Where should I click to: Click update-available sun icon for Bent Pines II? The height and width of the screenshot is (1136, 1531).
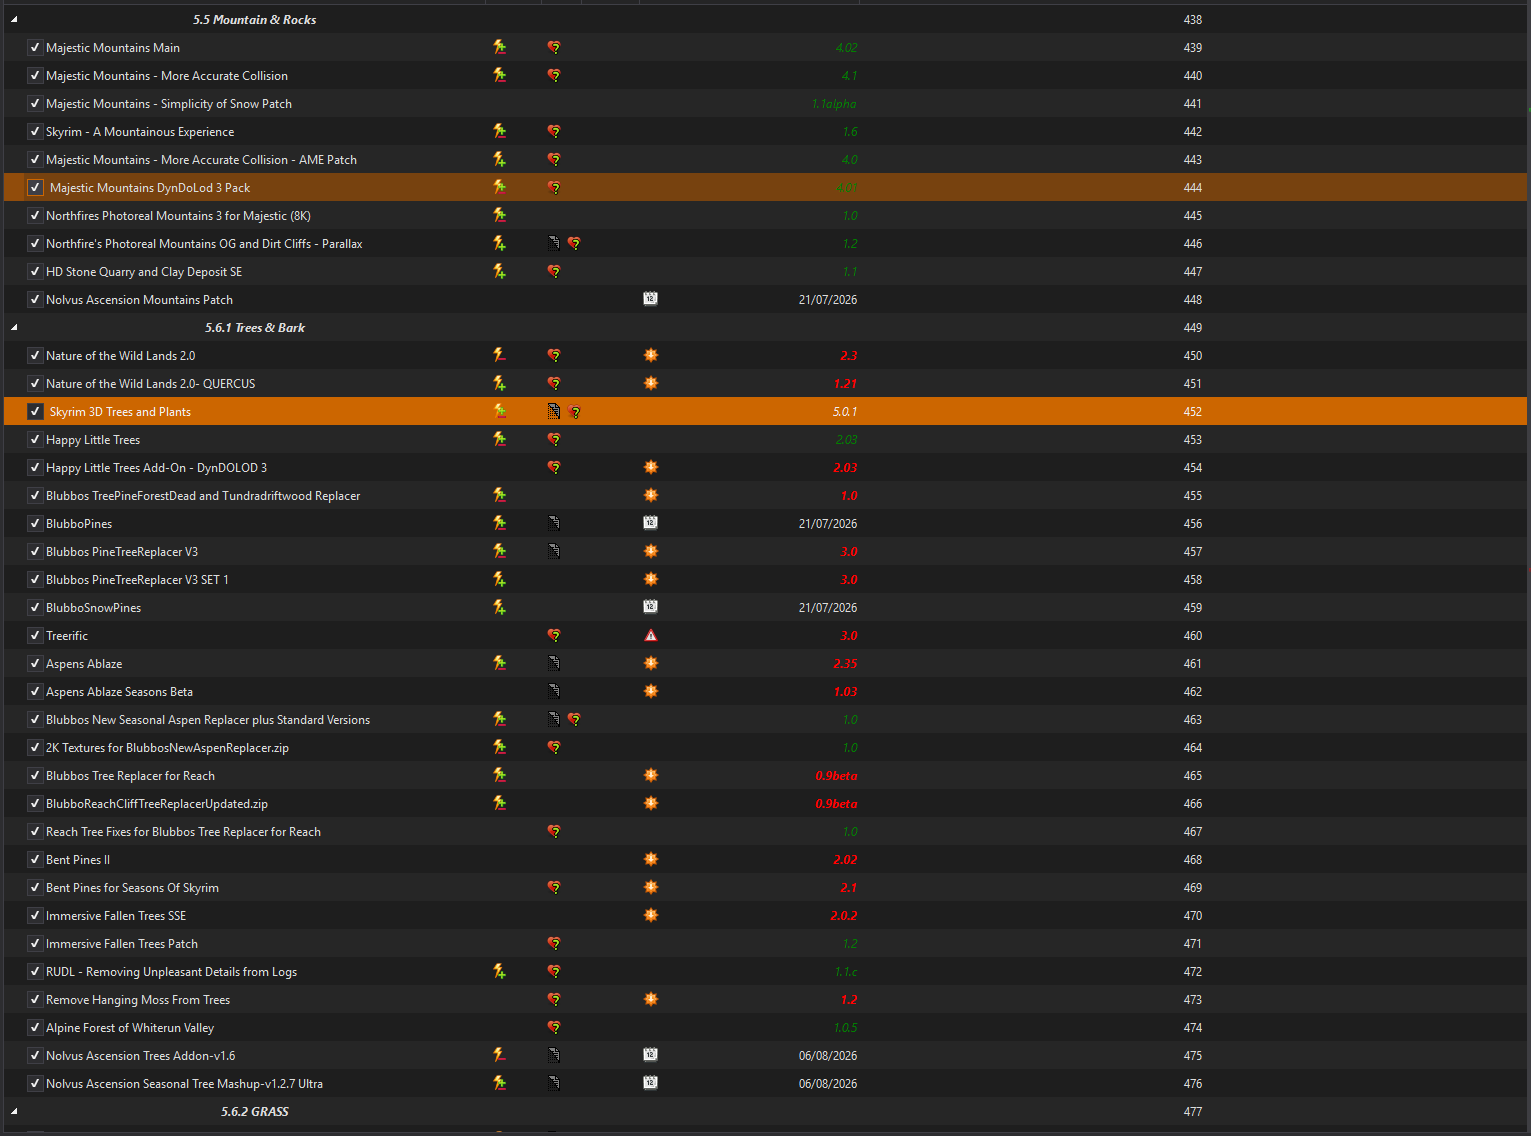[x=651, y=859]
